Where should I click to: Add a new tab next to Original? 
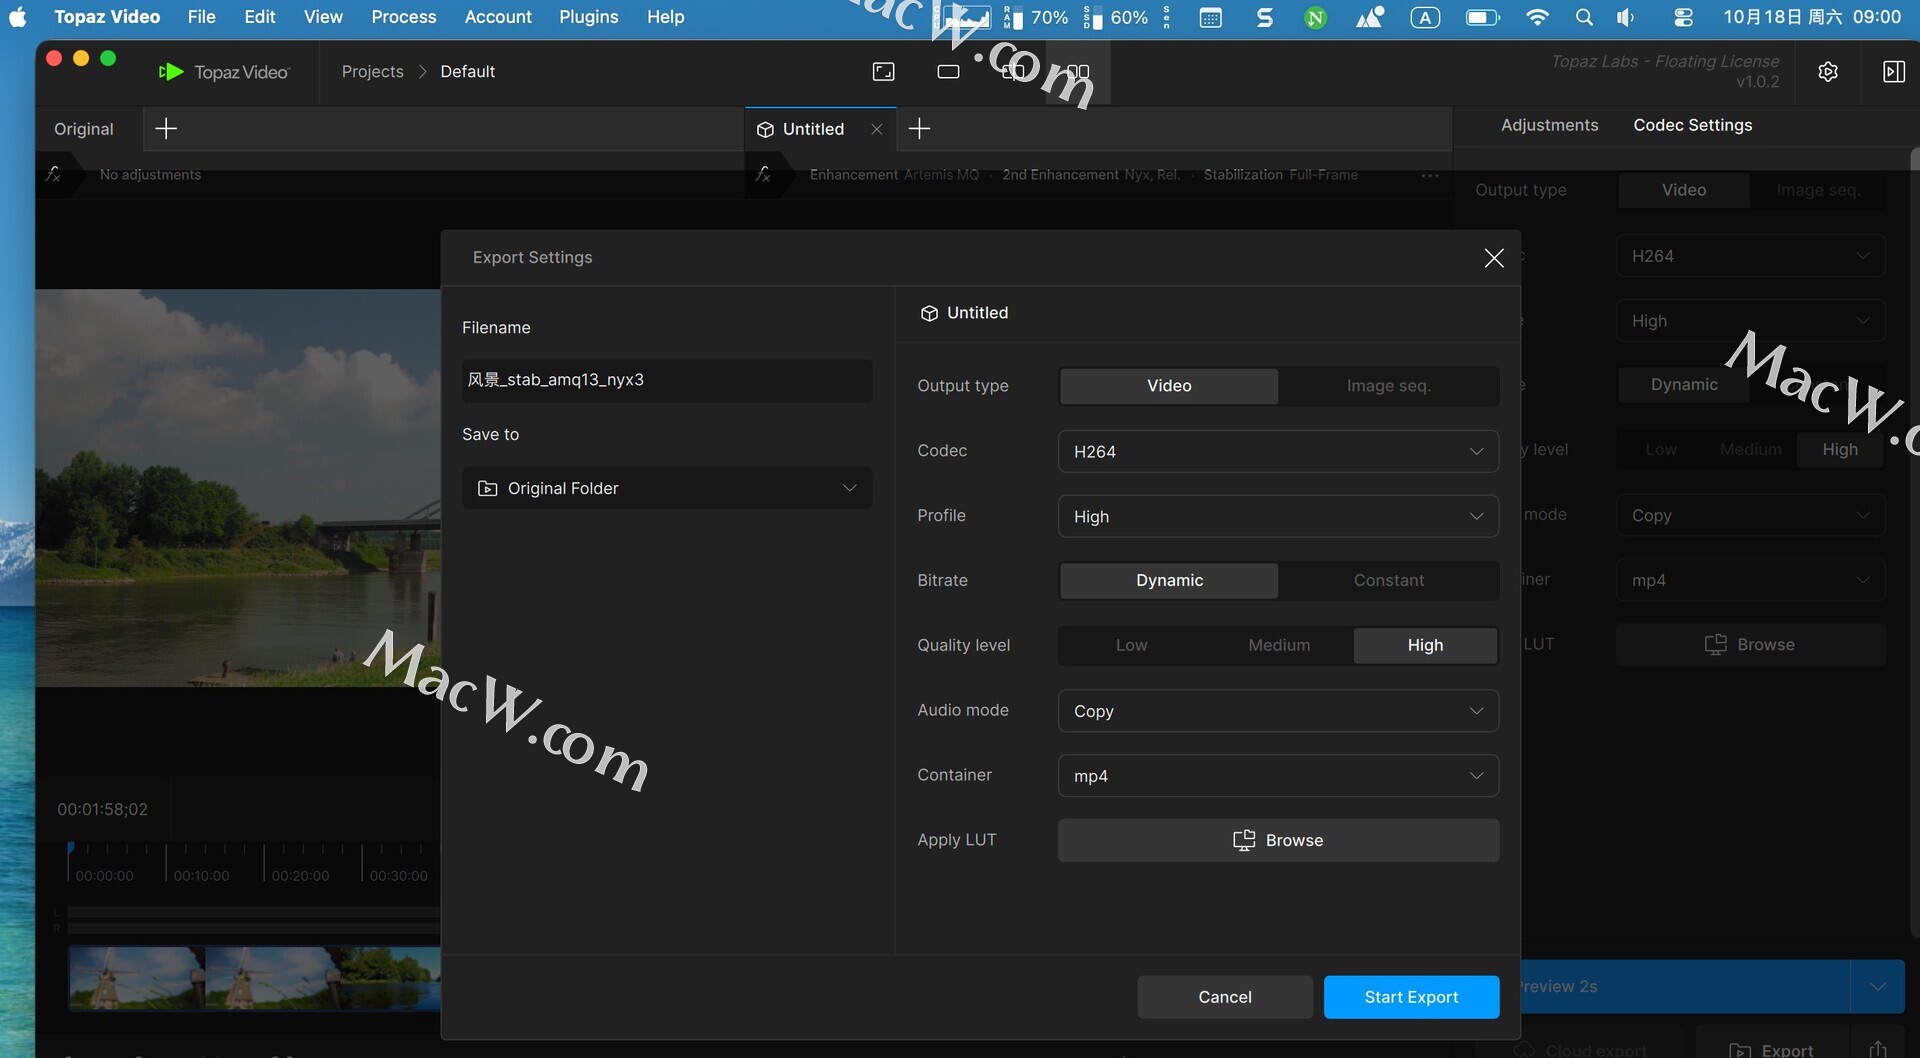point(166,129)
